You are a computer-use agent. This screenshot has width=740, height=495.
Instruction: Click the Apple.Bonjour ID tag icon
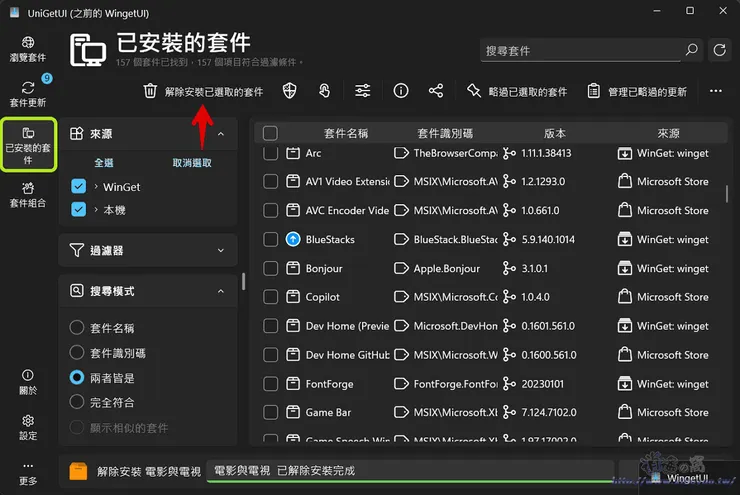[401, 268]
